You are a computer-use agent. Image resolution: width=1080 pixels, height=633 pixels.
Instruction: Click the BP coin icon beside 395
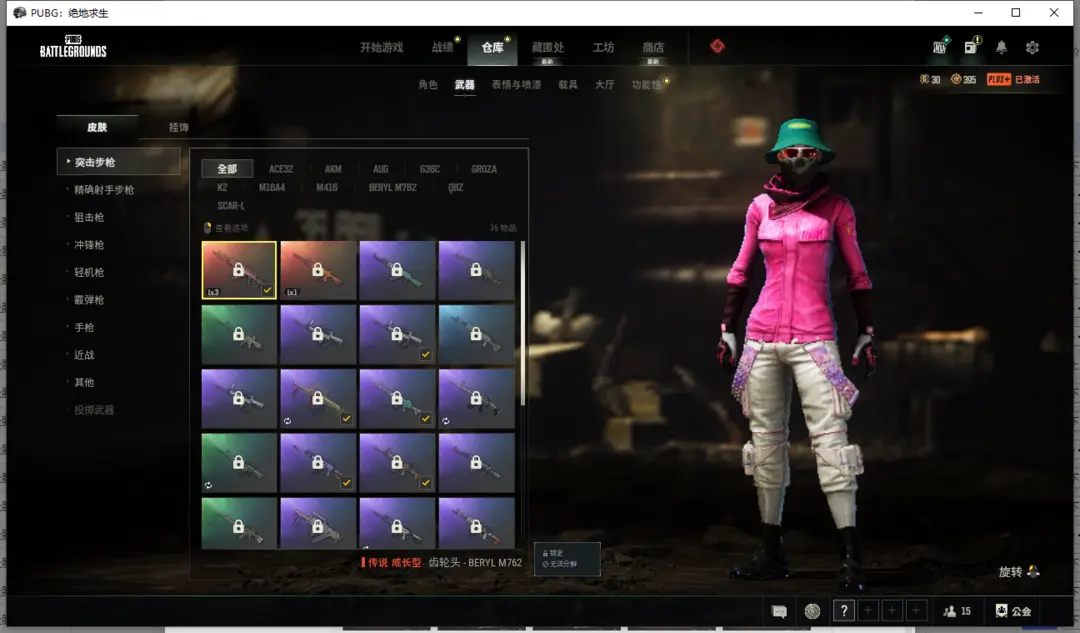coord(955,79)
